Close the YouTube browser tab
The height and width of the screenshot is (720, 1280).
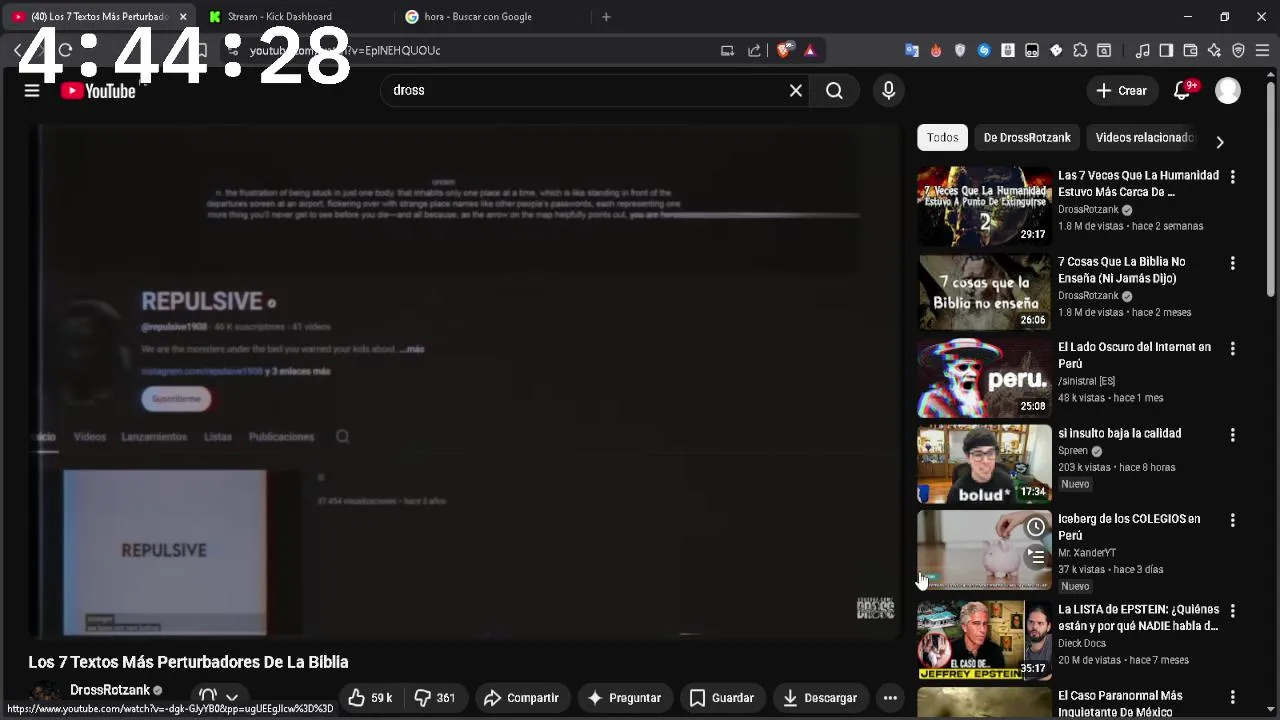pos(183,17)
